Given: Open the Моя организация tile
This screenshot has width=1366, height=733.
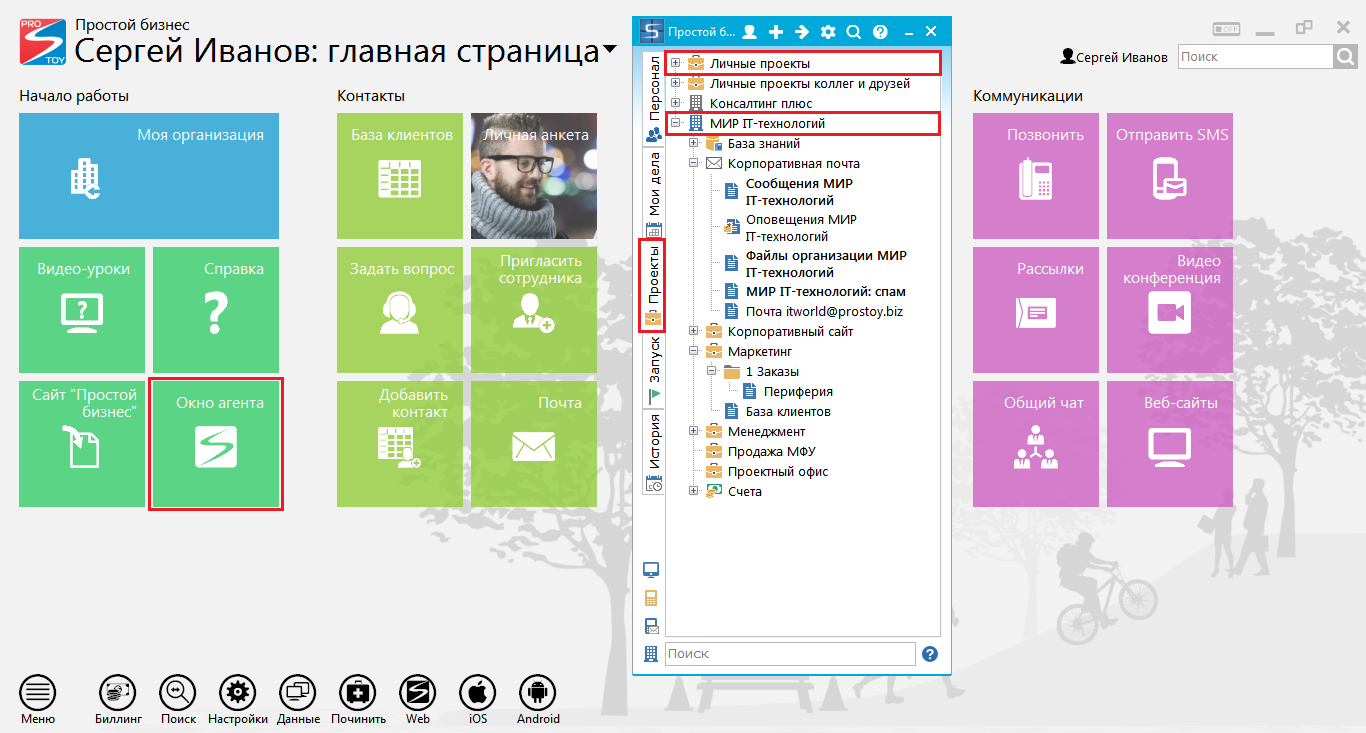Looking at the screenshot, I should 149,176.
